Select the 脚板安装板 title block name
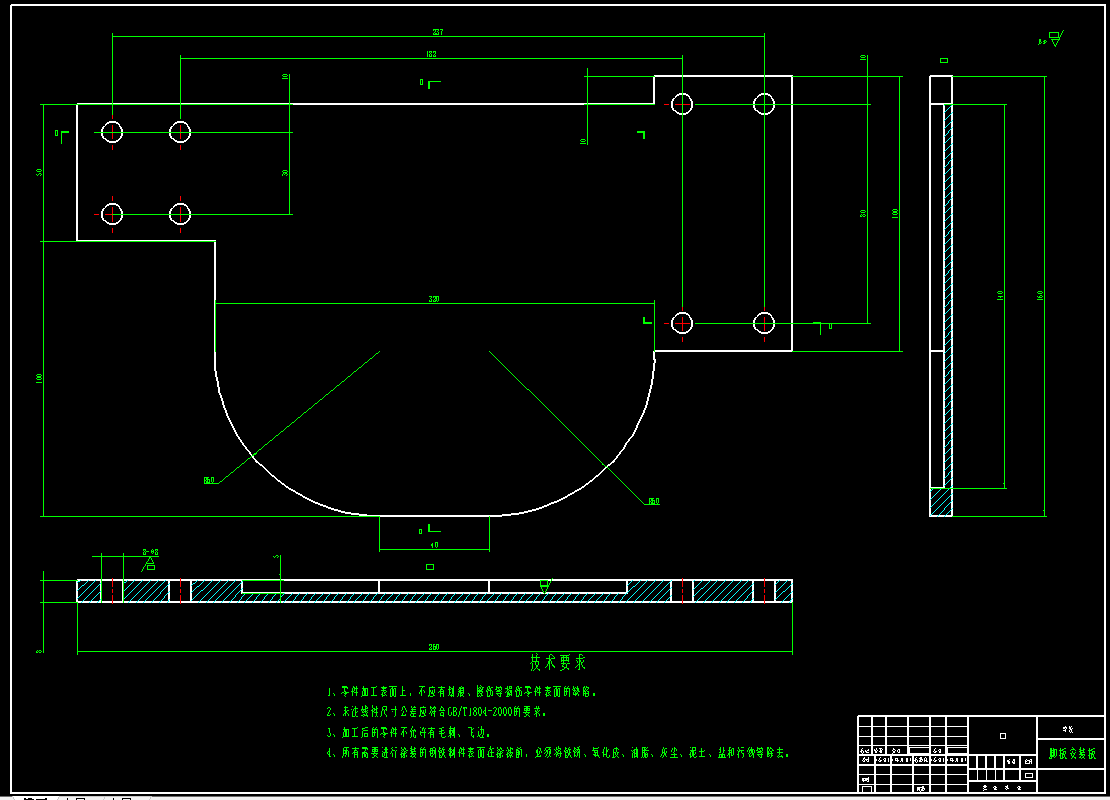 pos(1072,754)
